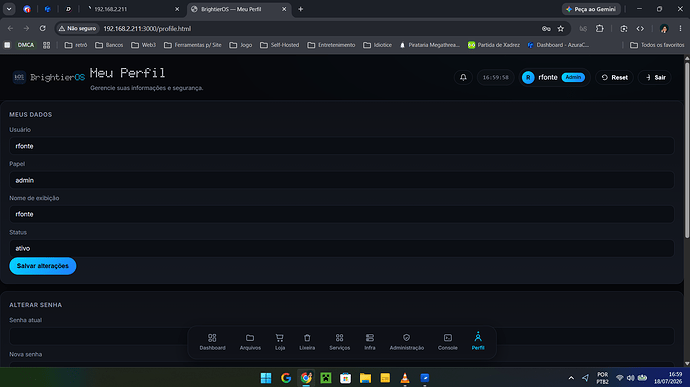
Task: Click the Reset button in header
Action: point(614,77)
